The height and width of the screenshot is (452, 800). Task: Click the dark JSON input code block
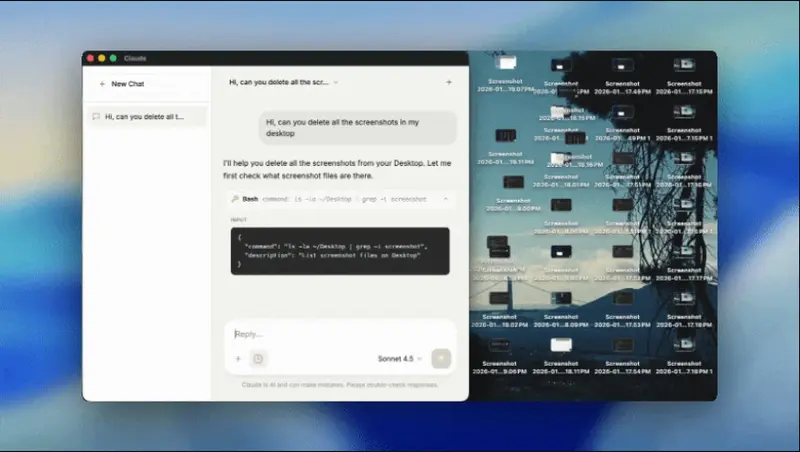click(x=339, y=251)
